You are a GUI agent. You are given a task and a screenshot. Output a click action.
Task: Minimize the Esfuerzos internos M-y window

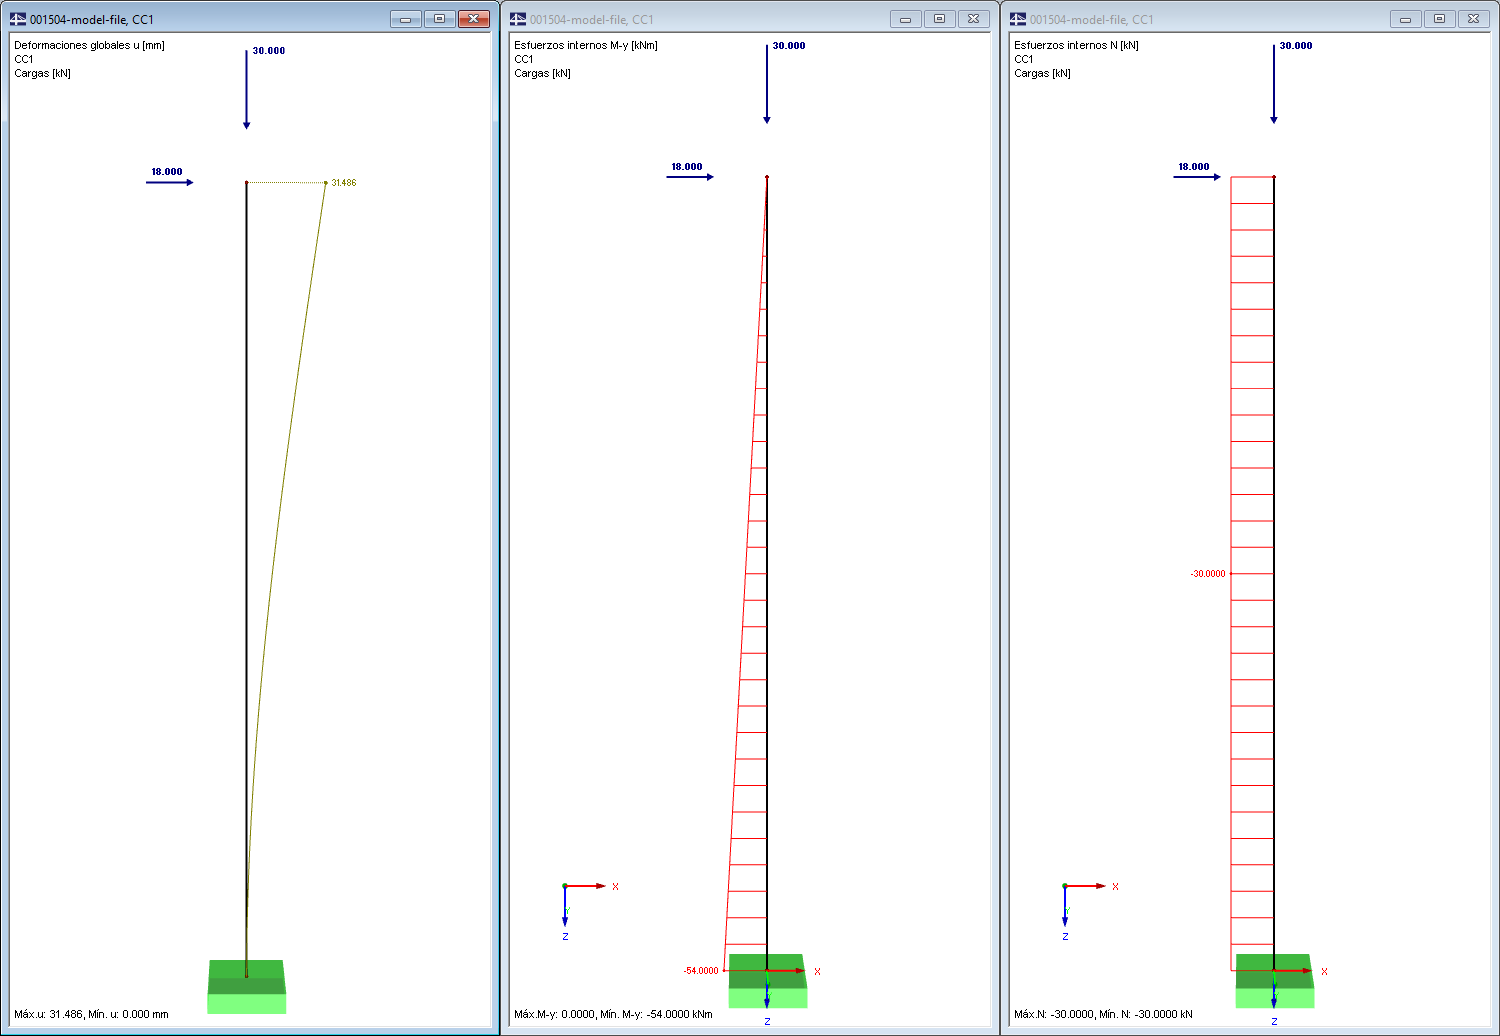905,19
